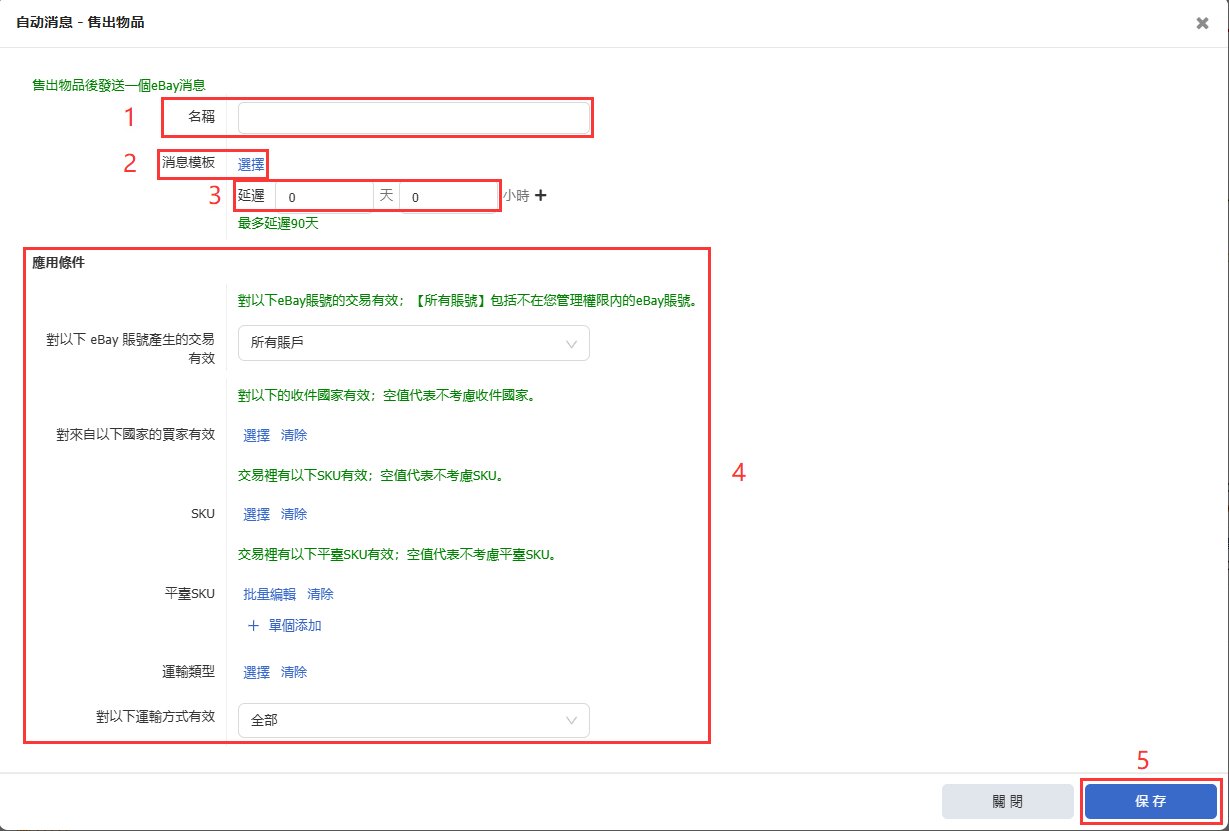Open the 所有賬戶 eBay account dropdown
The image size is (1229, 831).
[413, 343]
